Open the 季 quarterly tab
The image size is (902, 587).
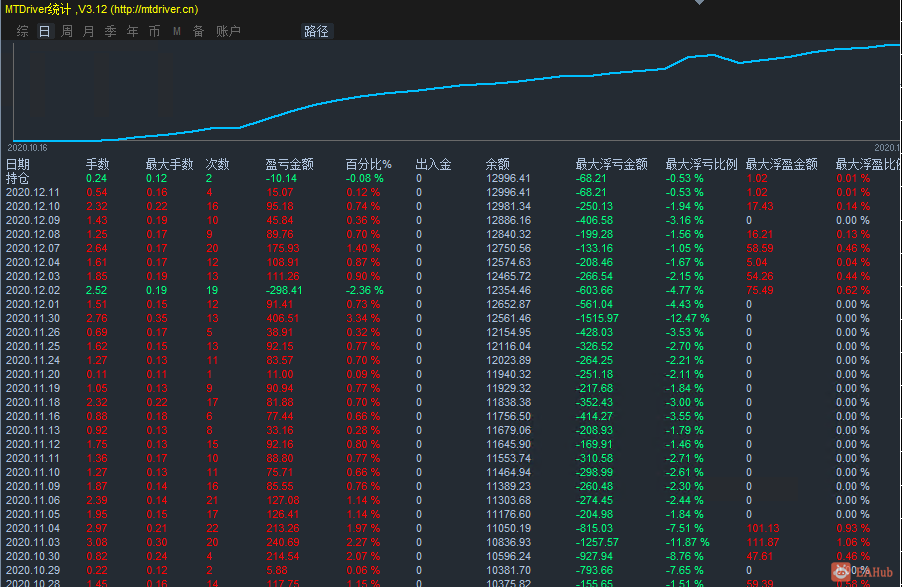click(x=110, y=31)
